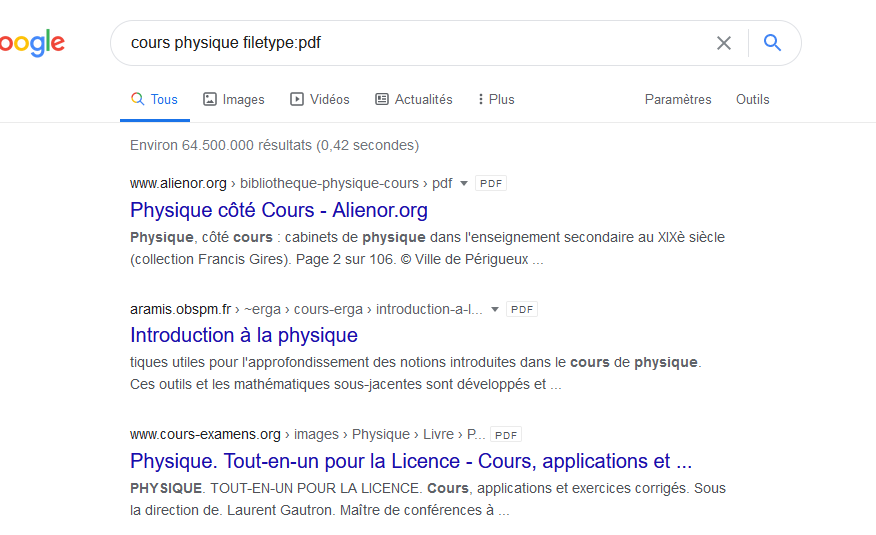Expand the Plus more options menu

[496, 99]
